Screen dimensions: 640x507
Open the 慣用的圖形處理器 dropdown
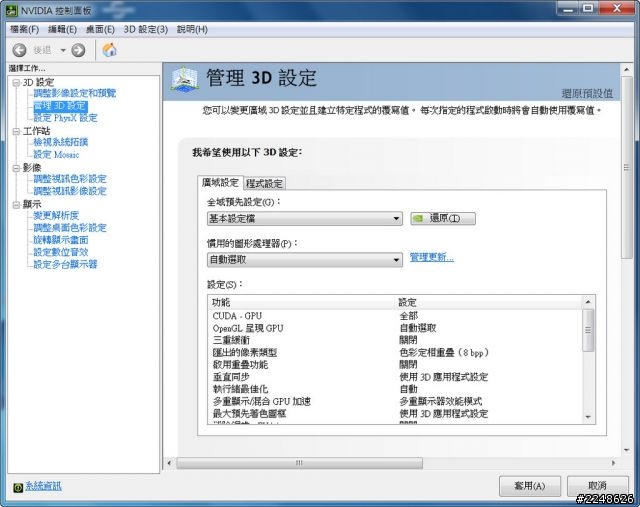[304, 260]
